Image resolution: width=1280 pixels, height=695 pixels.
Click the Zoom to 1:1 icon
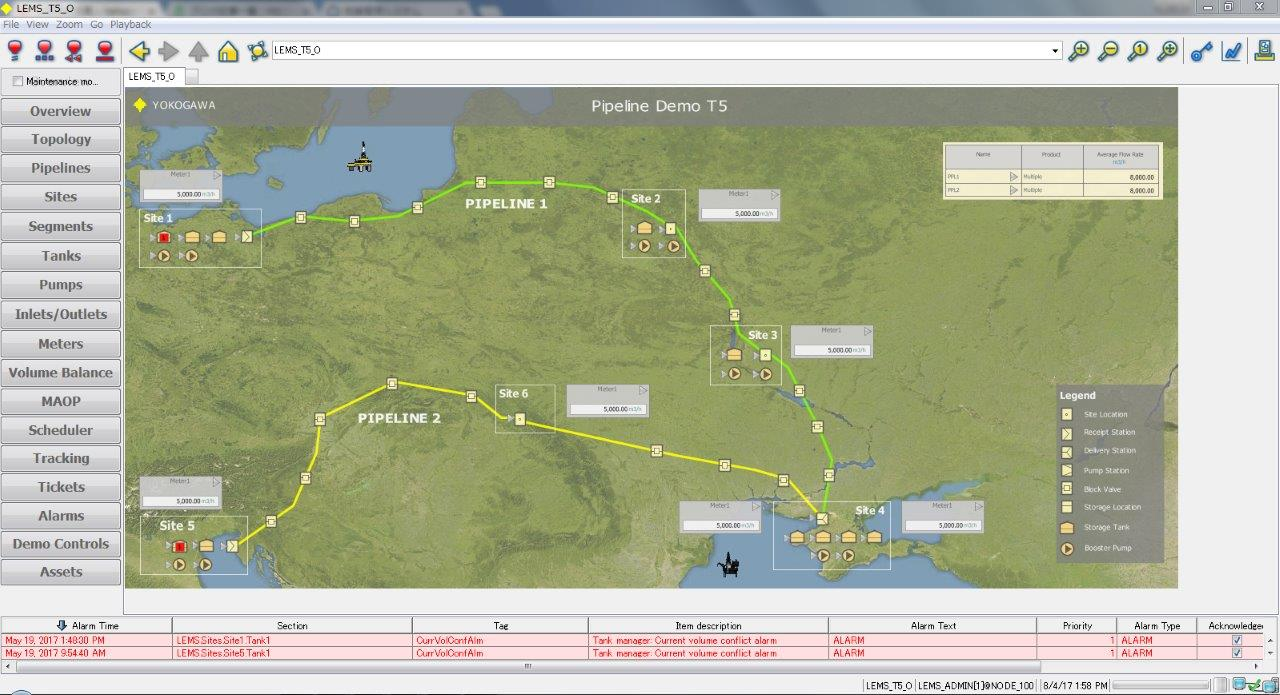[1137, 50]
